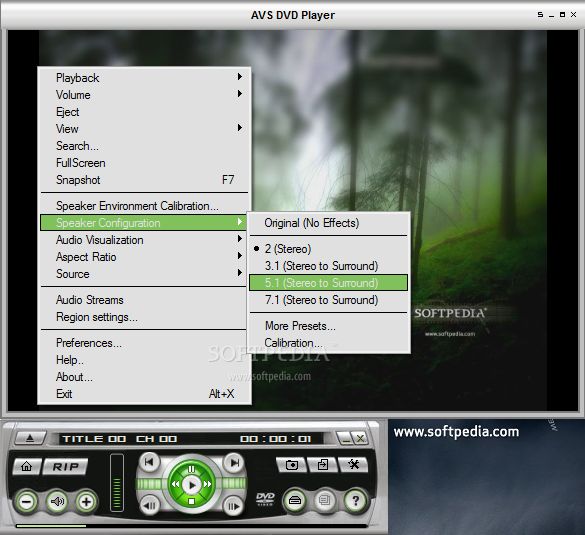Mute sound using the speaker button
Viewport: 585px width, 535px height.
57,502
